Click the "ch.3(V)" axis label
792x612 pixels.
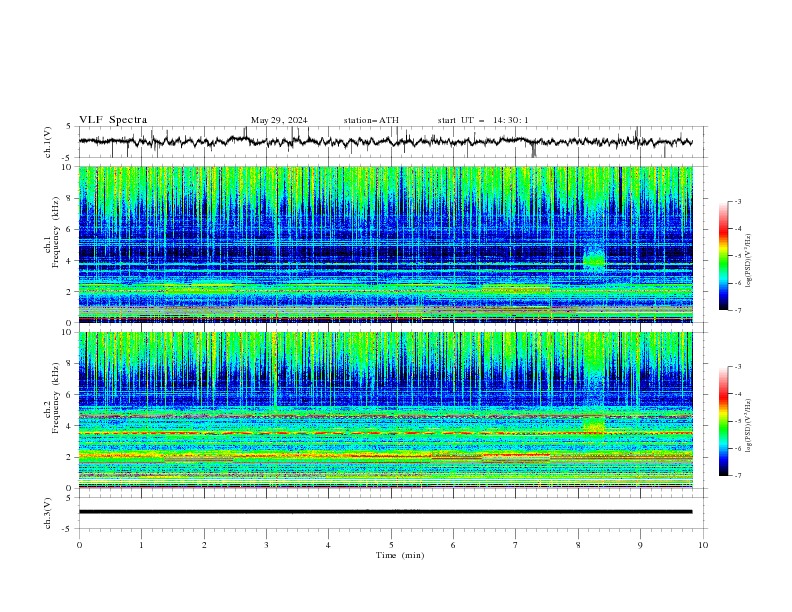tap(48, 513)
